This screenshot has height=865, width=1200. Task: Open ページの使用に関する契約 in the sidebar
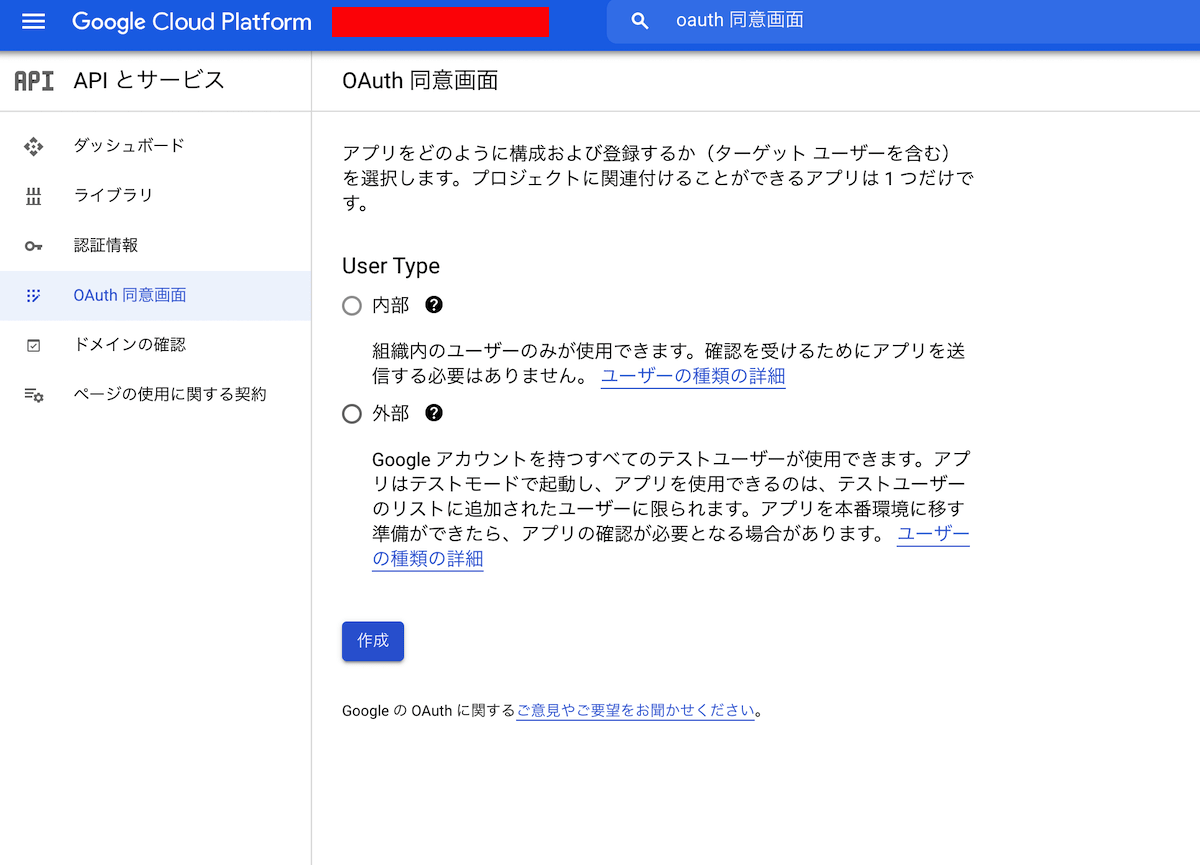155,395
